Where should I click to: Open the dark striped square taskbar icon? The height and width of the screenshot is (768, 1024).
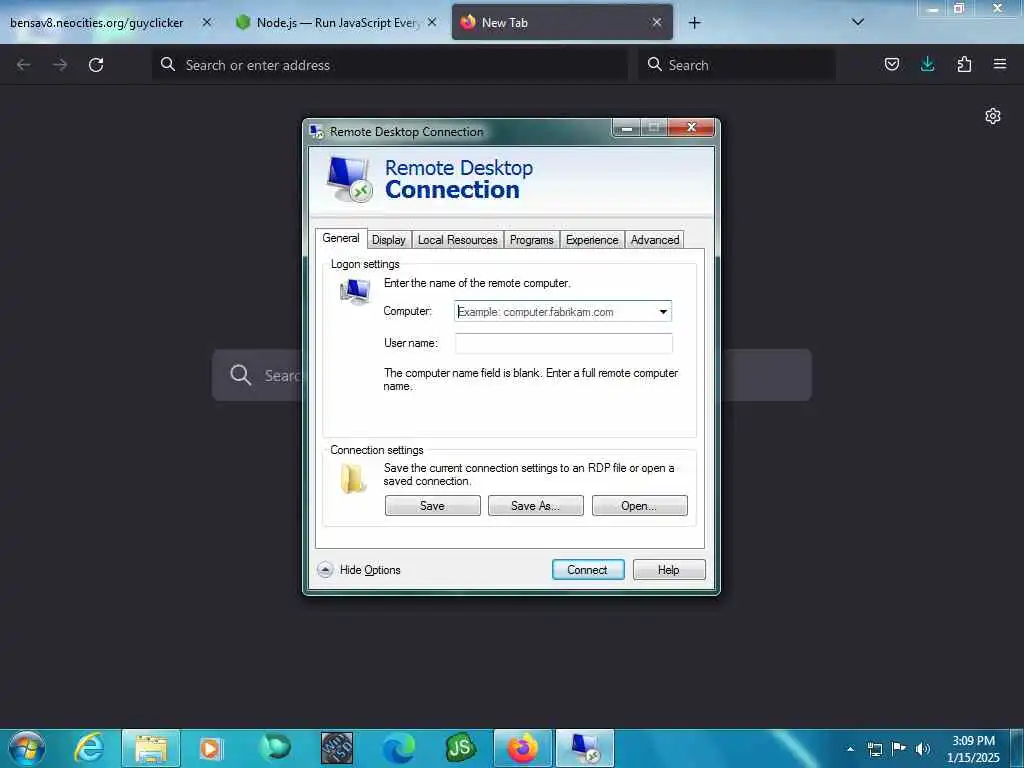click(x=337, y=748)
